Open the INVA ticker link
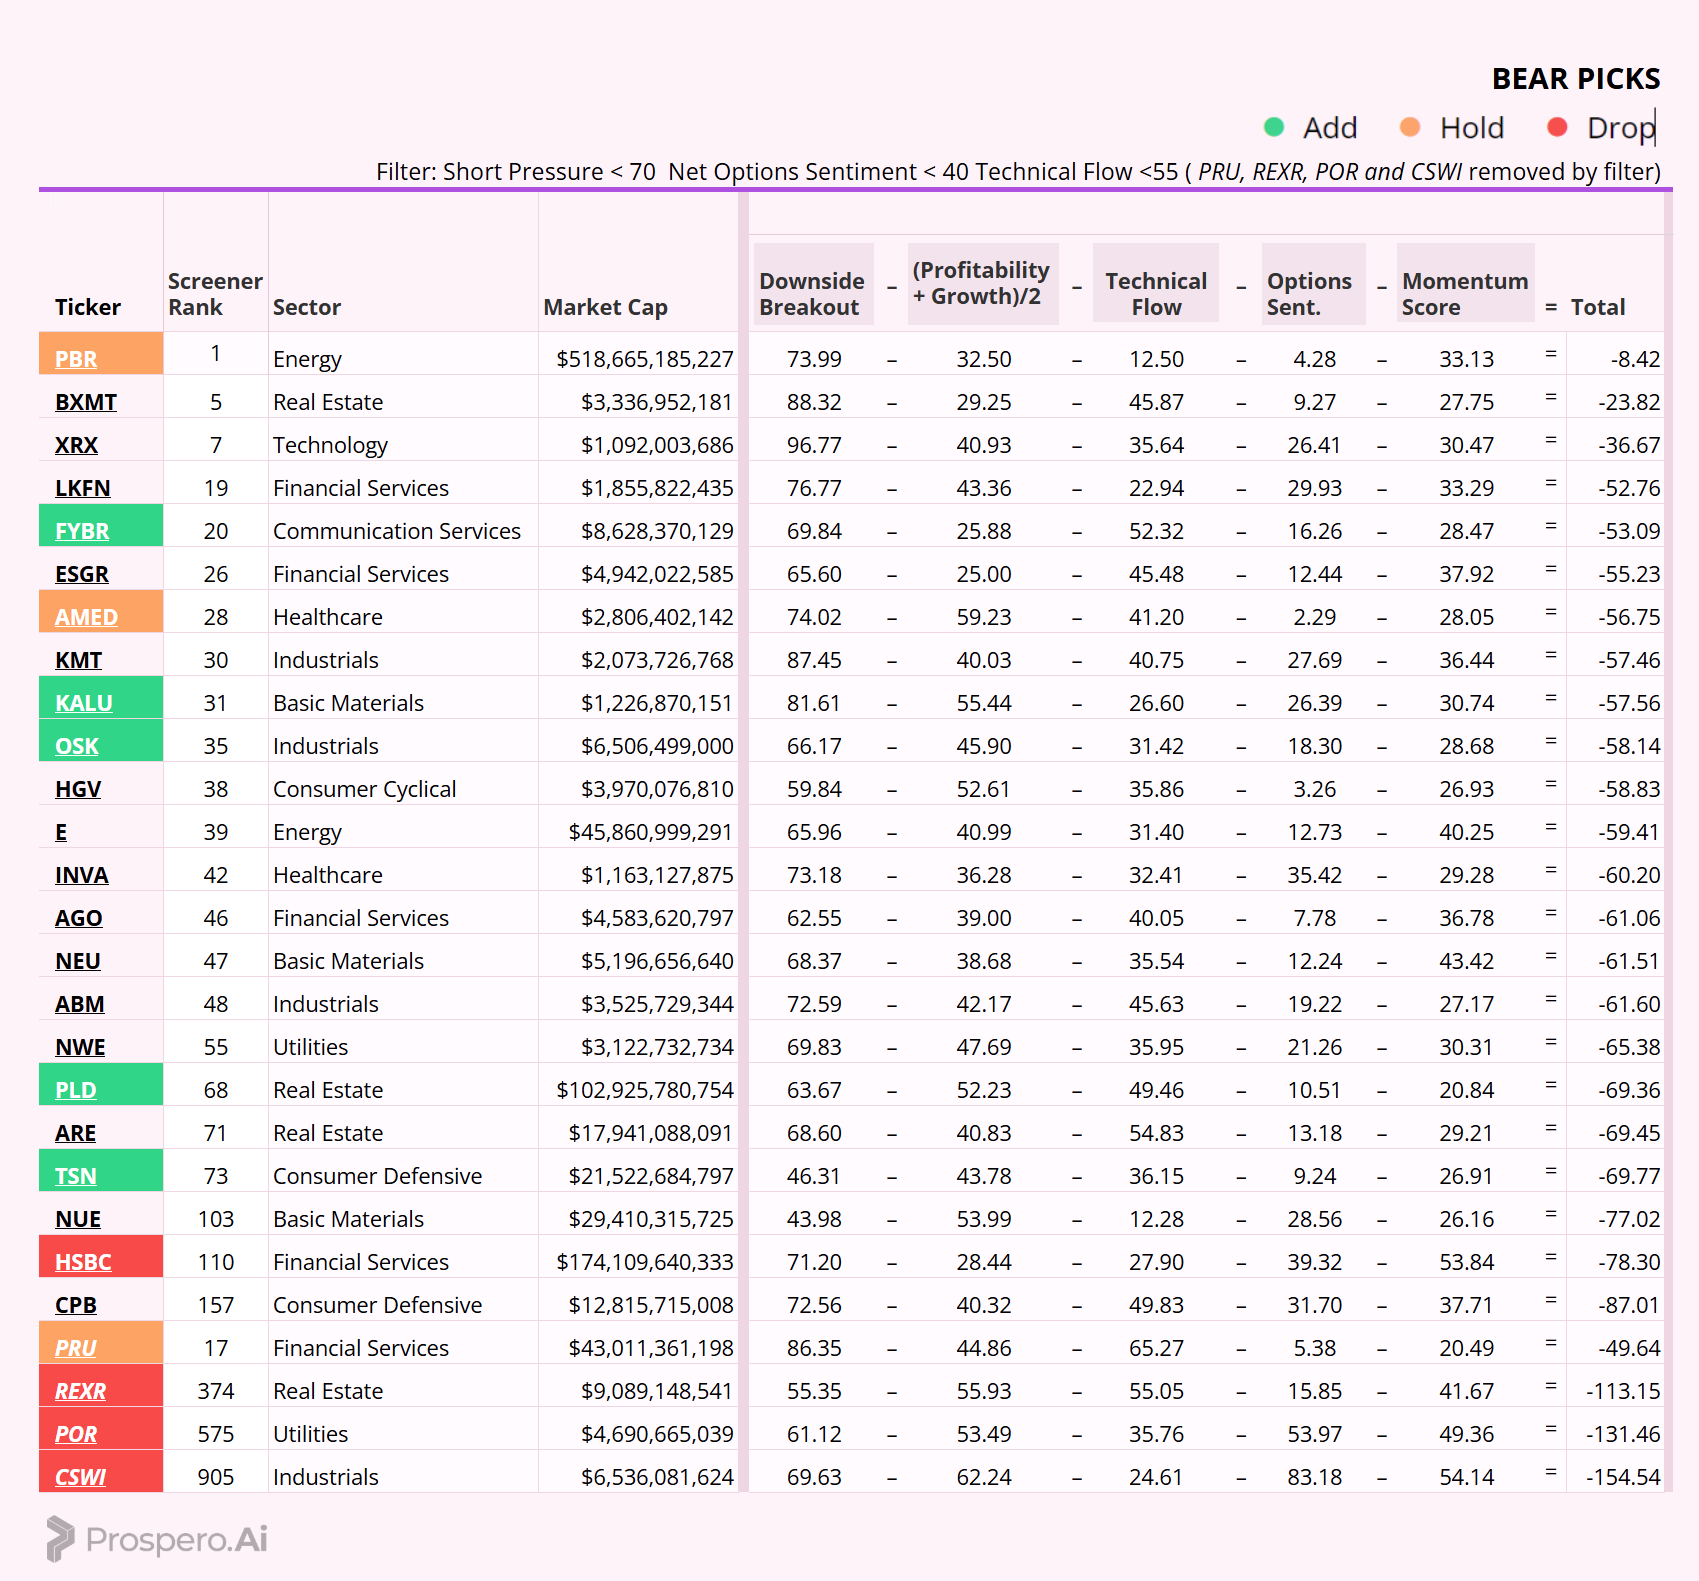This screenshot has height=1581, width=1699. pos(82,875)
